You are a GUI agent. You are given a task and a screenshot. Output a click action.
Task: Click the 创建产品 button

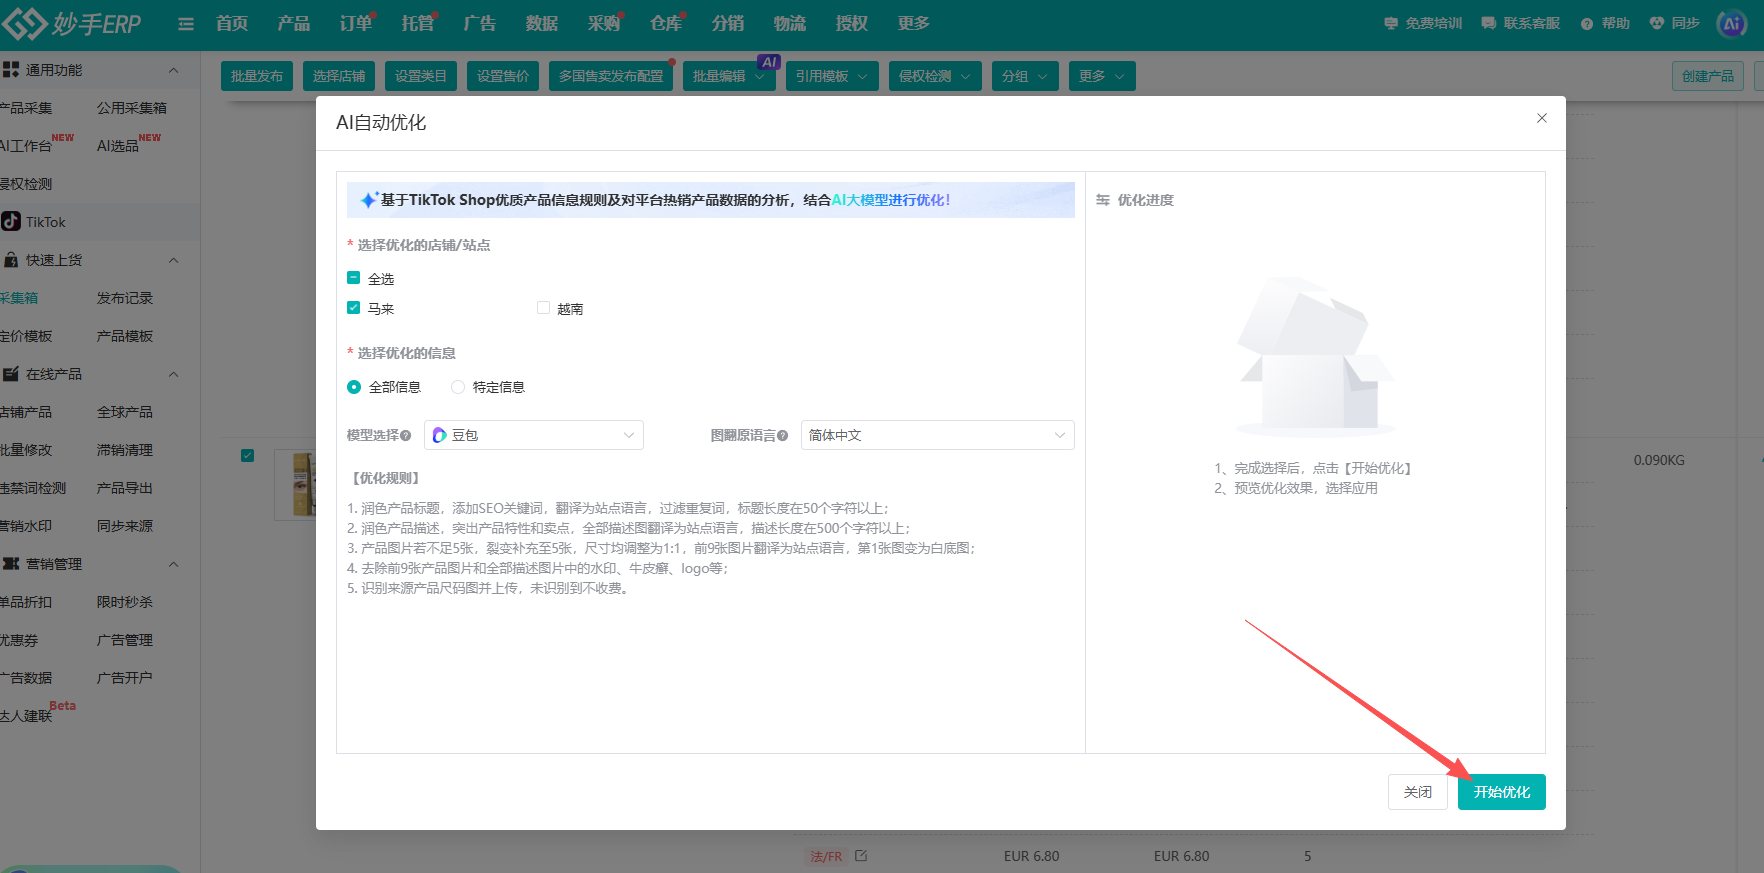[x=1708, y=76]
